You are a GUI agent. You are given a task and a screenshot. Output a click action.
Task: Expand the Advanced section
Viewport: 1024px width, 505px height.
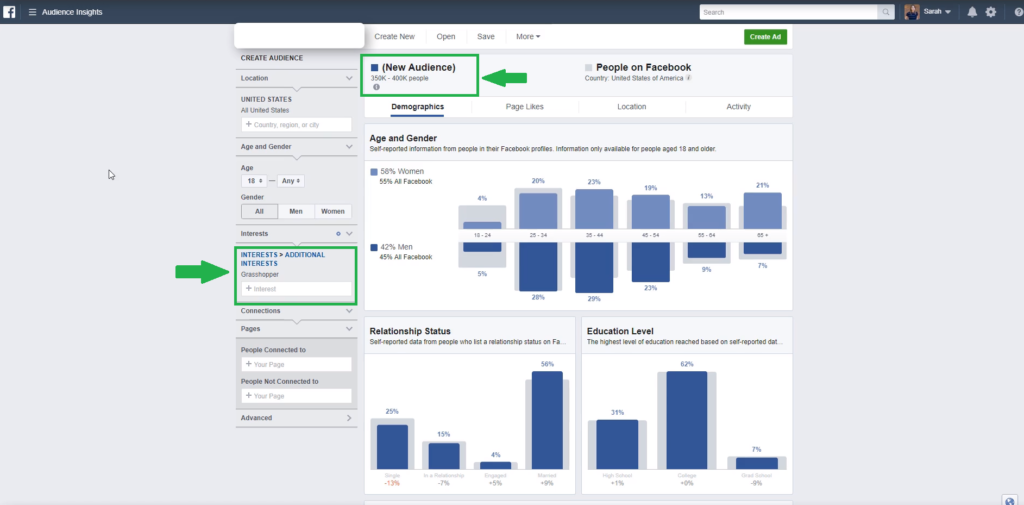[349, 417]
